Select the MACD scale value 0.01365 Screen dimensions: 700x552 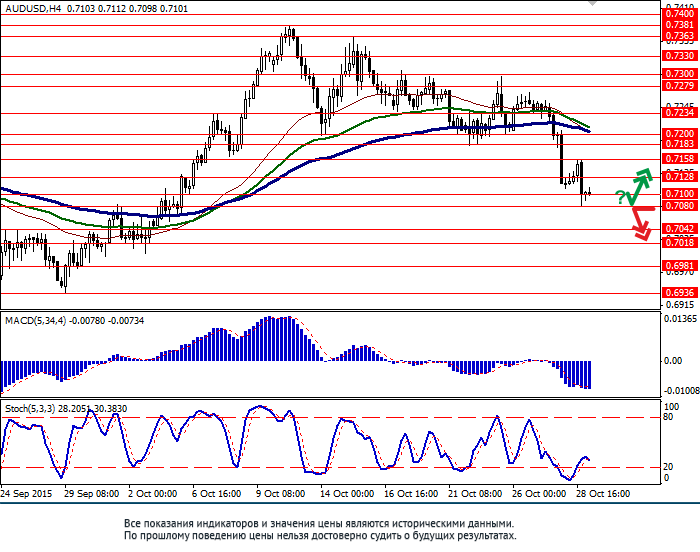(680, 319)
